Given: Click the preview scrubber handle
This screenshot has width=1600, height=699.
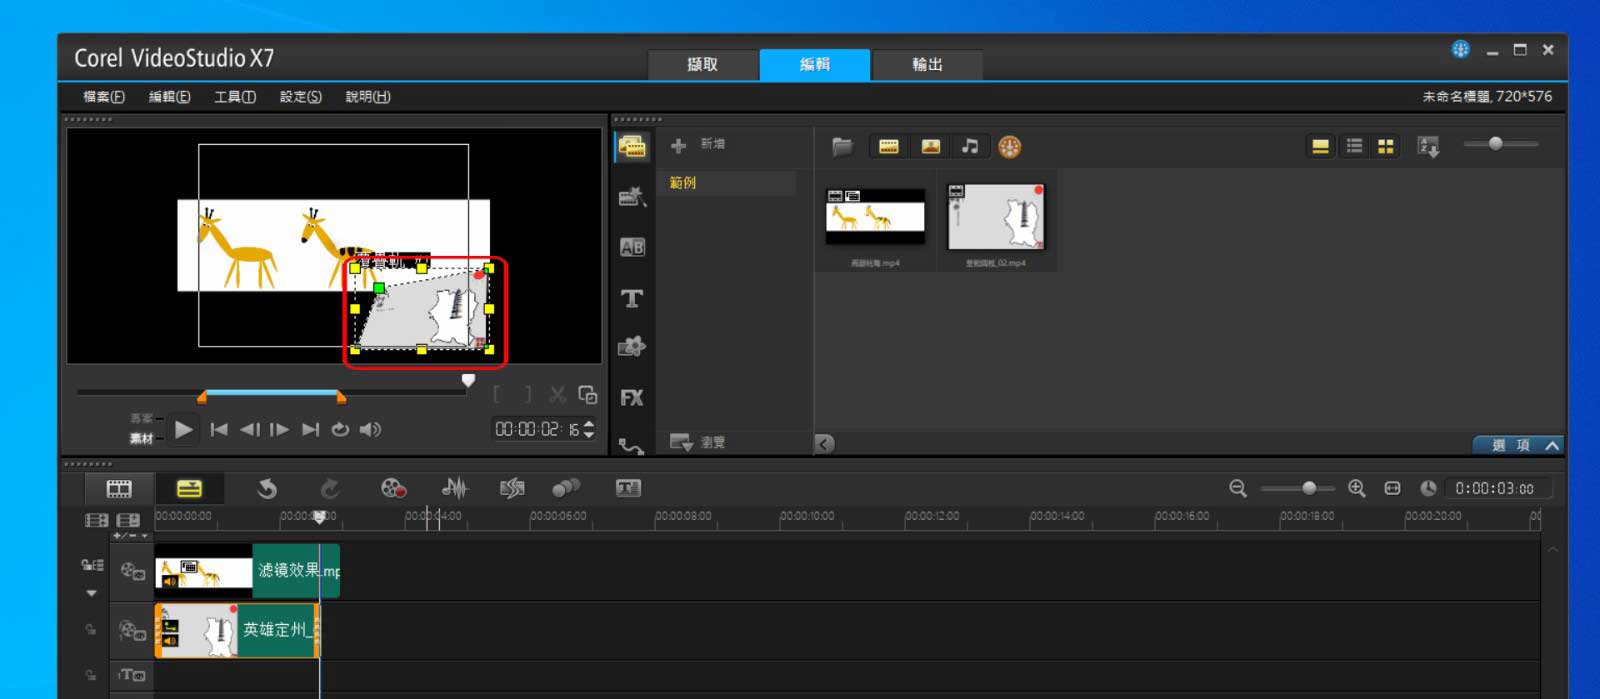Looking at the screenshot, I should pos(468,380).
